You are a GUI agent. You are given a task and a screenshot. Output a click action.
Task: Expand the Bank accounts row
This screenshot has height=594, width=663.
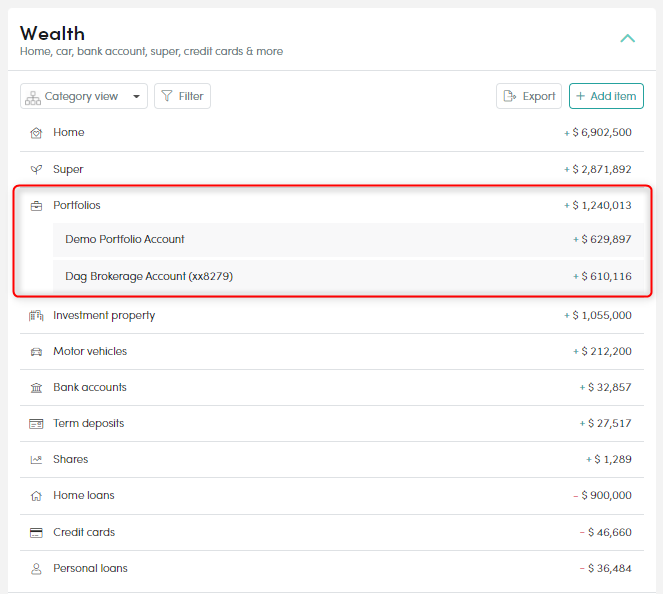point(332,387)
